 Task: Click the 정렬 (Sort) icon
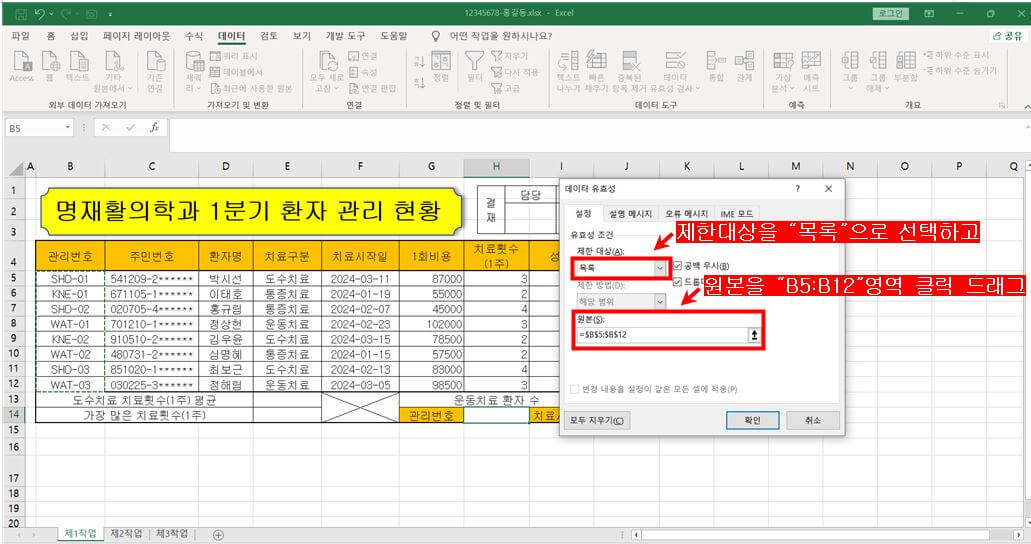click(x=441, y=66)
